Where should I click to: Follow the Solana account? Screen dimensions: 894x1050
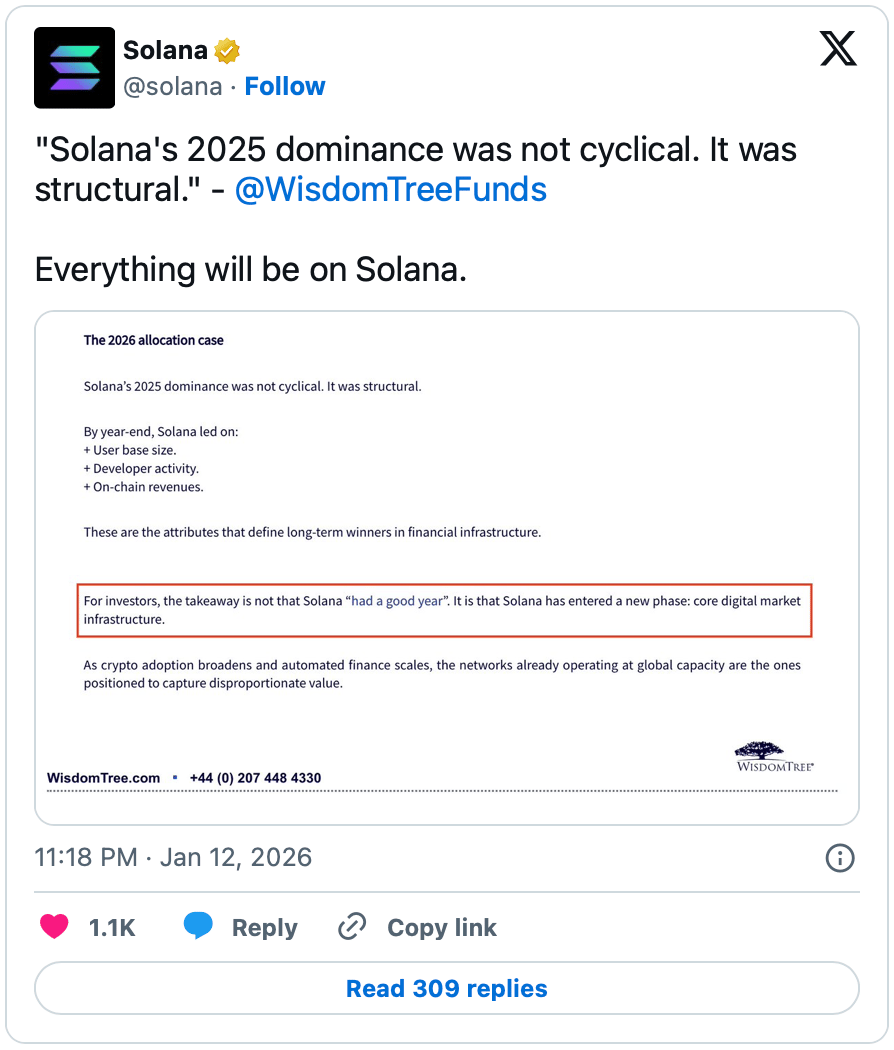pos(285,87)
